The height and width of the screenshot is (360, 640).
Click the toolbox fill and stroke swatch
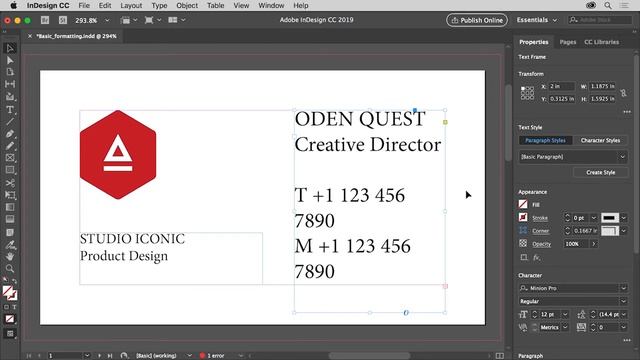pyautogui.click(x=9, y=293)
